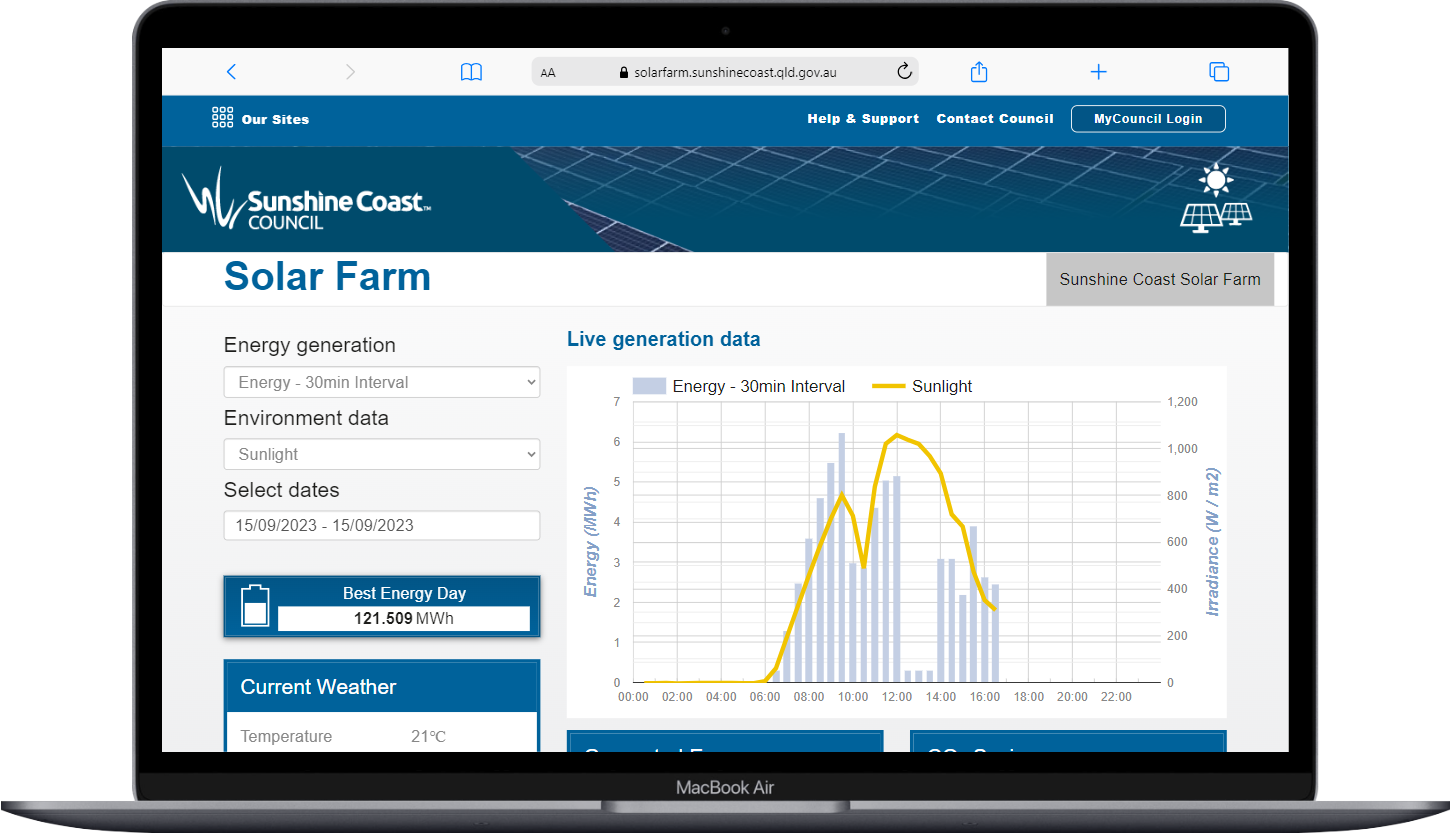Viewport: 1450px width, 833px height.
Task: Open the Safari share sheet icon
Action: [x=979, y=71]
